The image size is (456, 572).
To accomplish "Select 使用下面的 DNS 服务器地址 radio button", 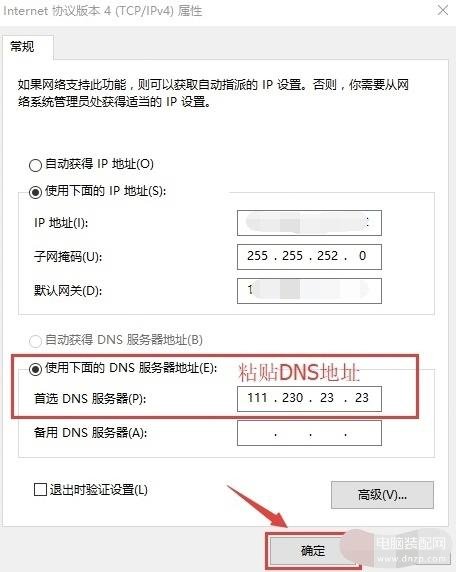I will [x=35, y=369].
